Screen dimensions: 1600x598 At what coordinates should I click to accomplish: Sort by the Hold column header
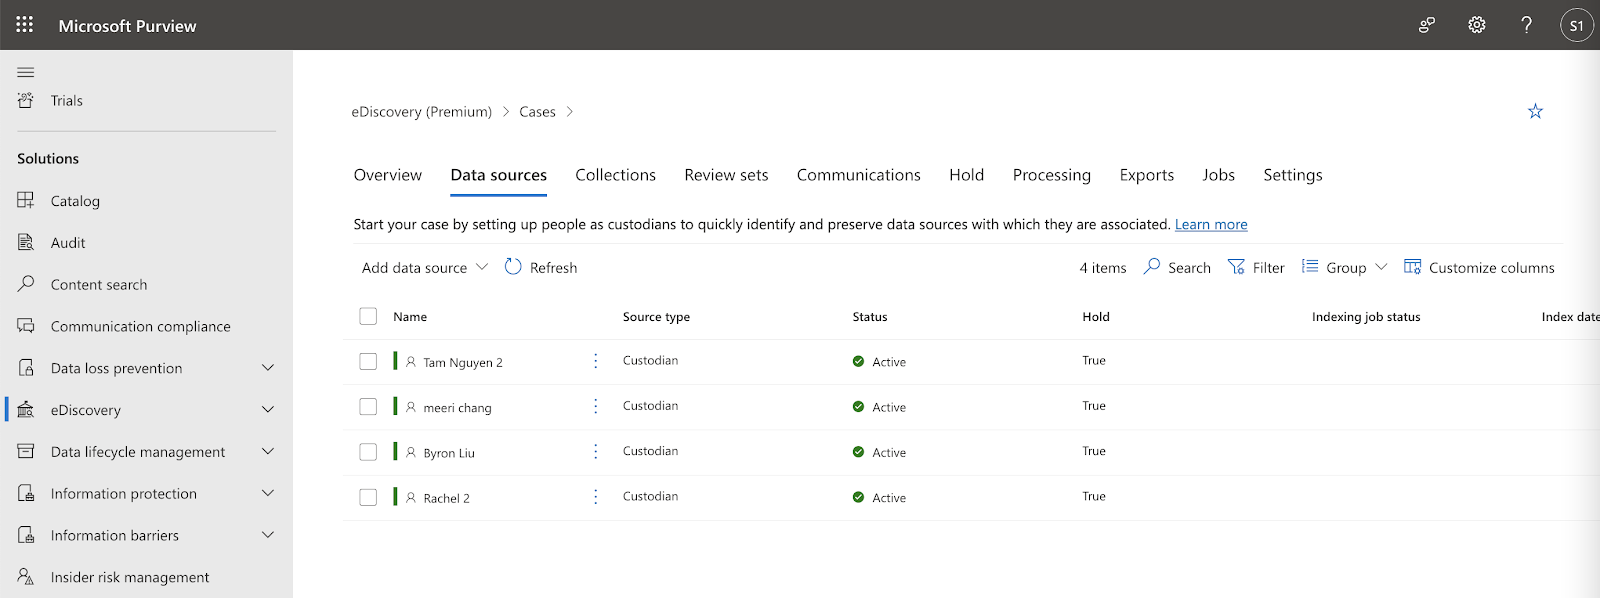(x=1096, y=316)
